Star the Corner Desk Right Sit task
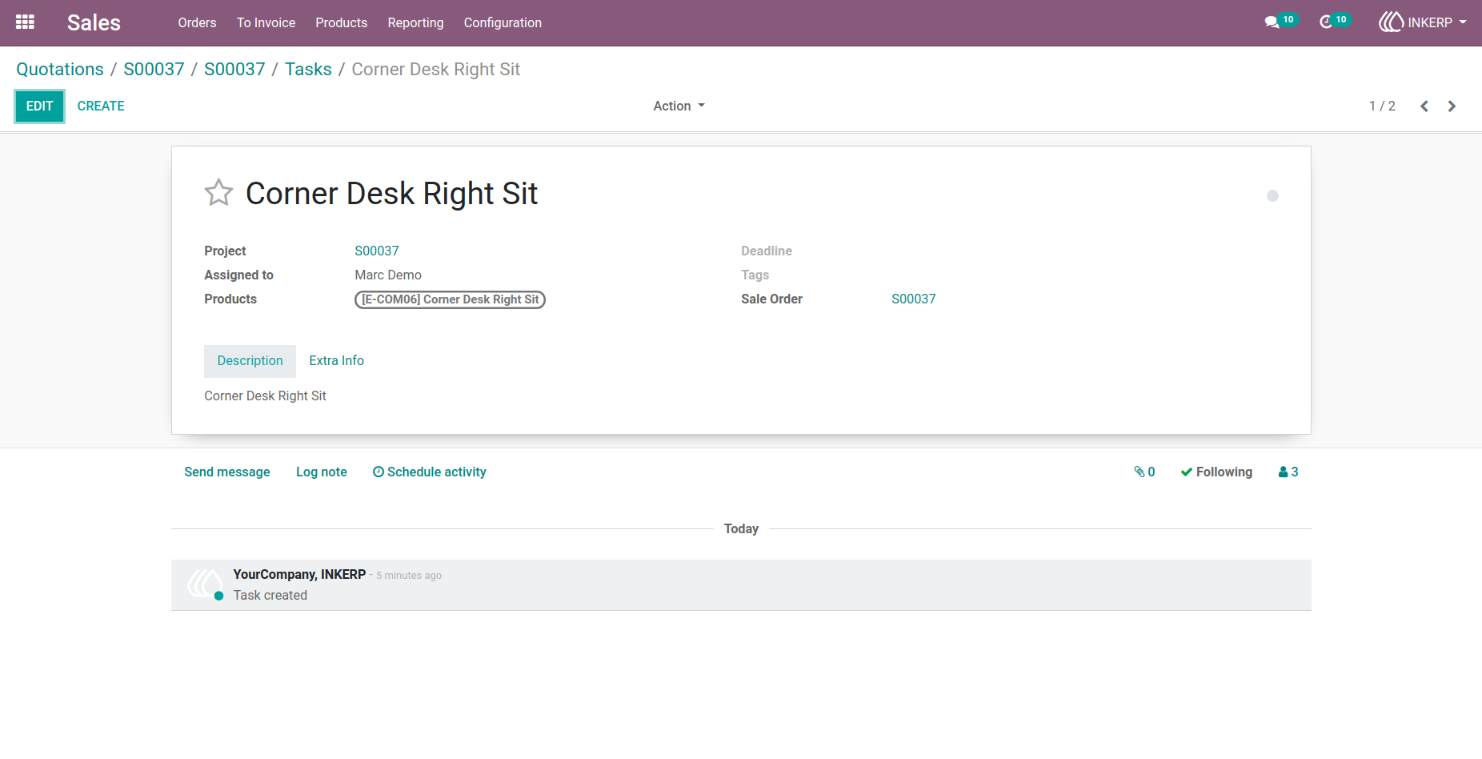 point(219,193)
